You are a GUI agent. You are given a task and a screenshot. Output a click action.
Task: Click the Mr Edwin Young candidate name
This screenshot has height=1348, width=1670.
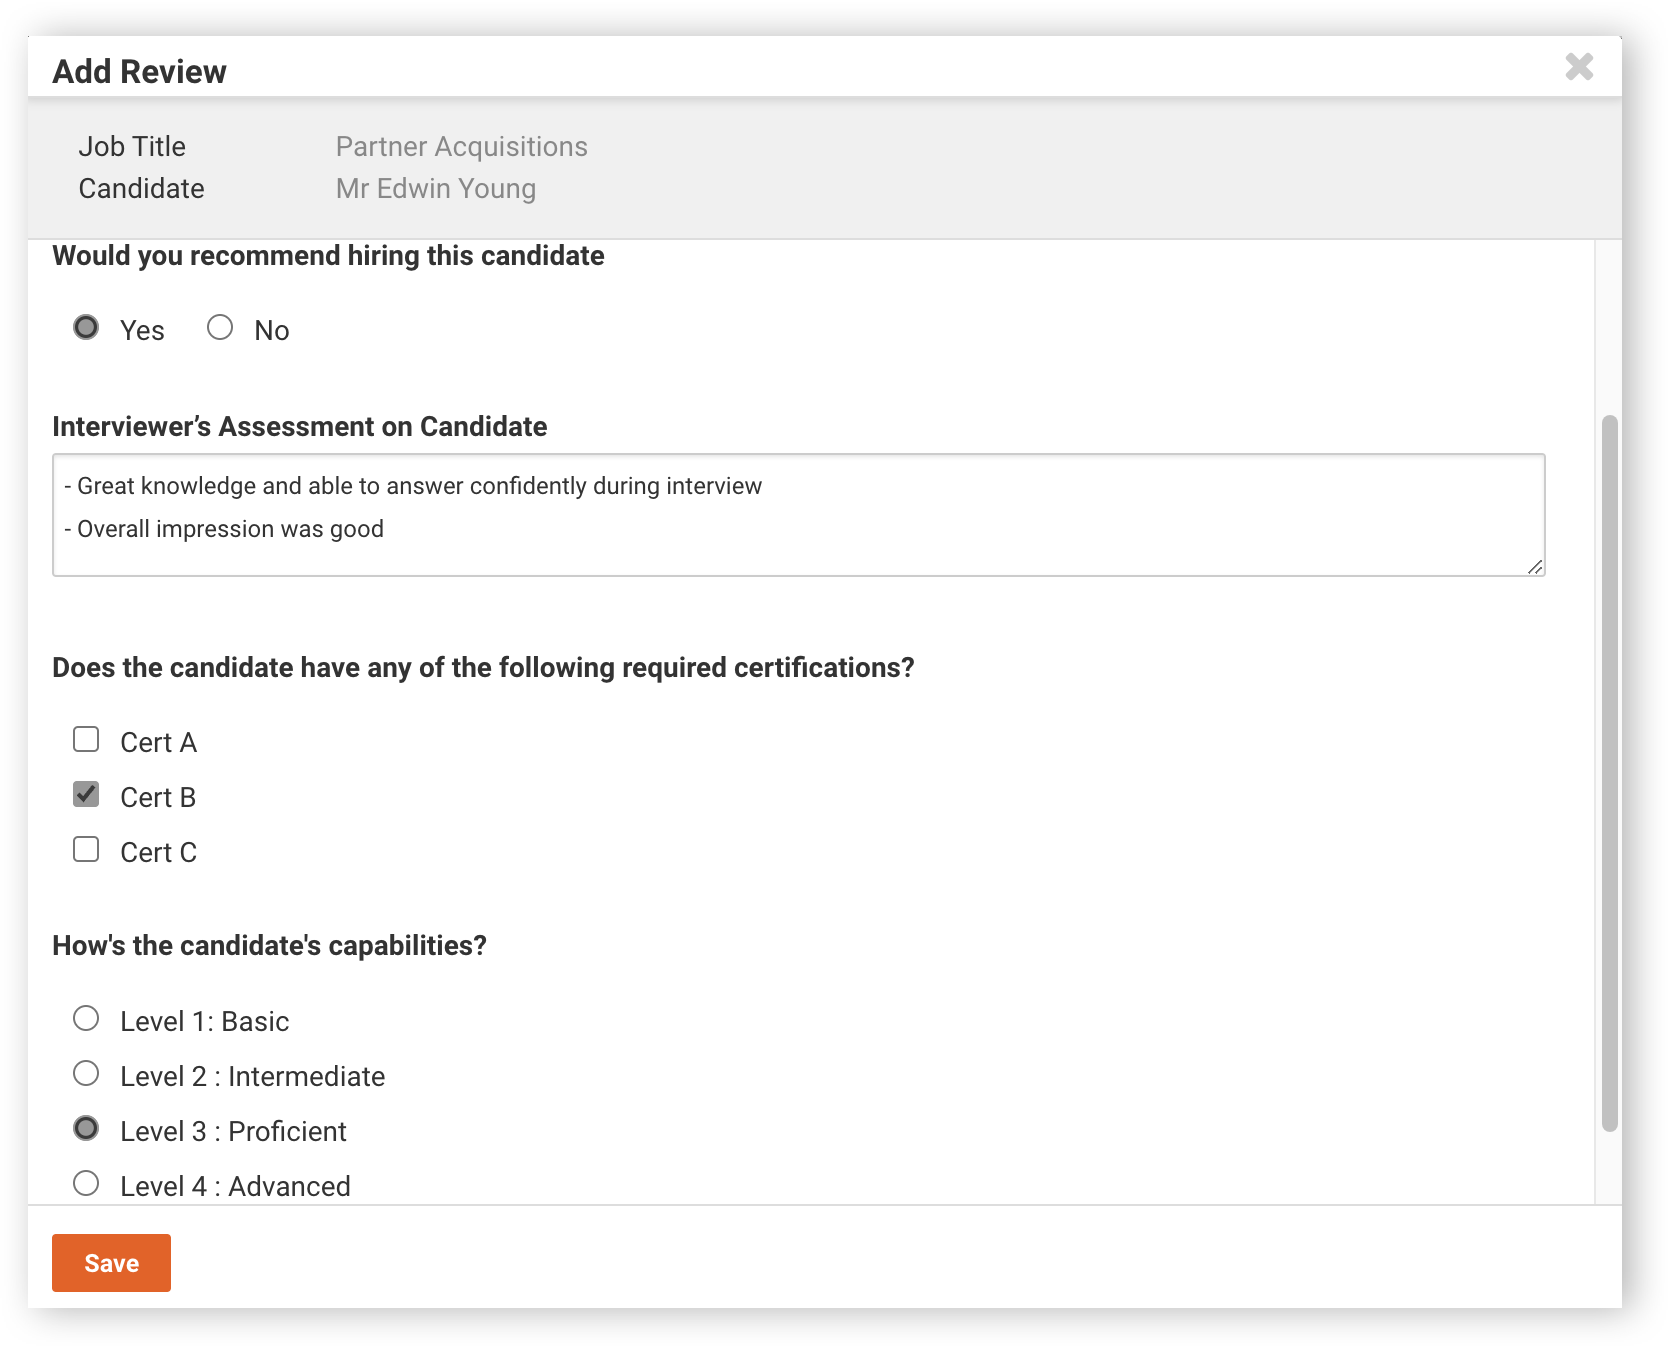point(436,188)
